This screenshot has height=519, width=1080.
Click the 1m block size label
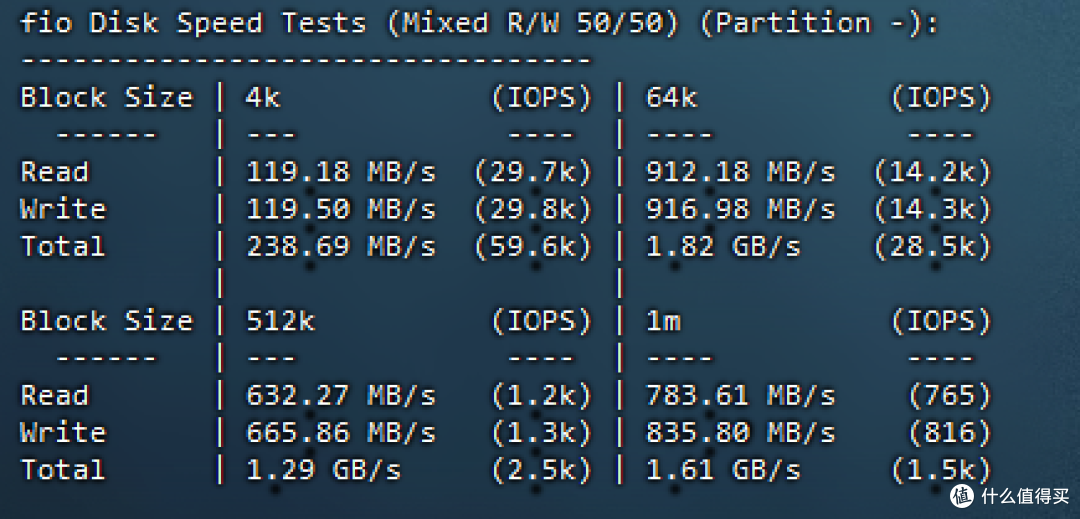pyautogui.click(x=663, y=321)
